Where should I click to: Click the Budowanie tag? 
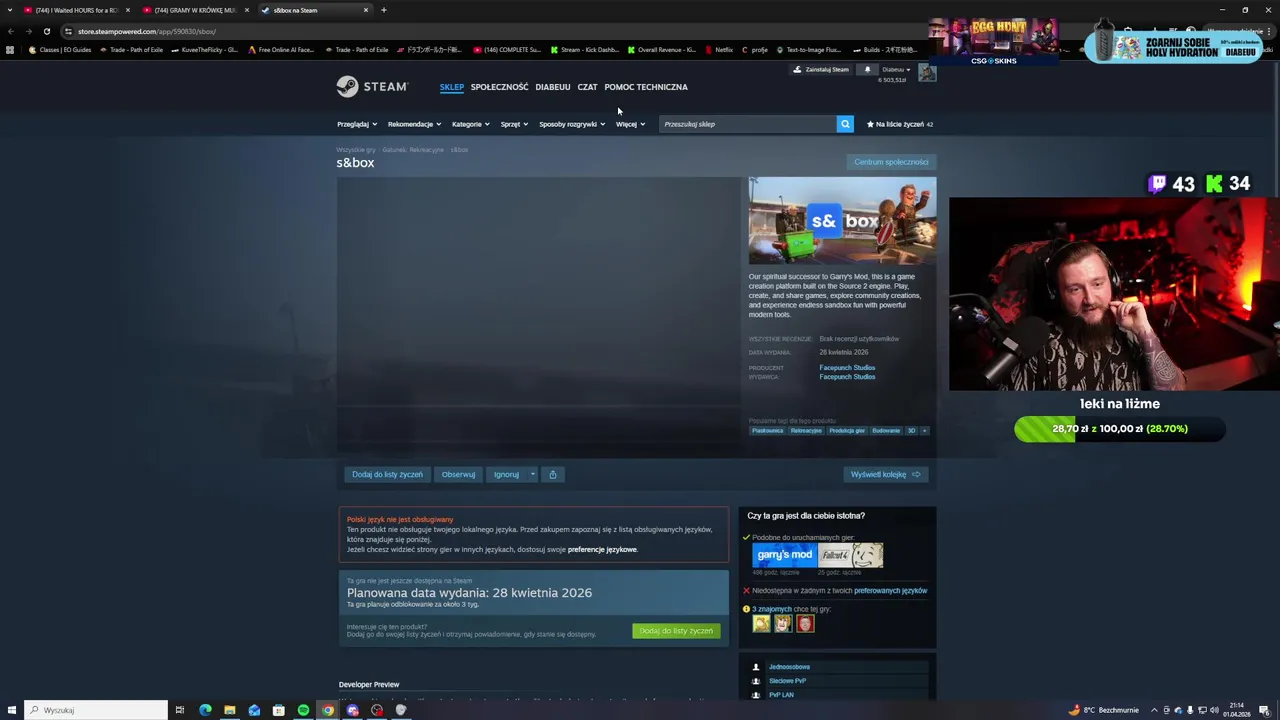tap(886, 430)
